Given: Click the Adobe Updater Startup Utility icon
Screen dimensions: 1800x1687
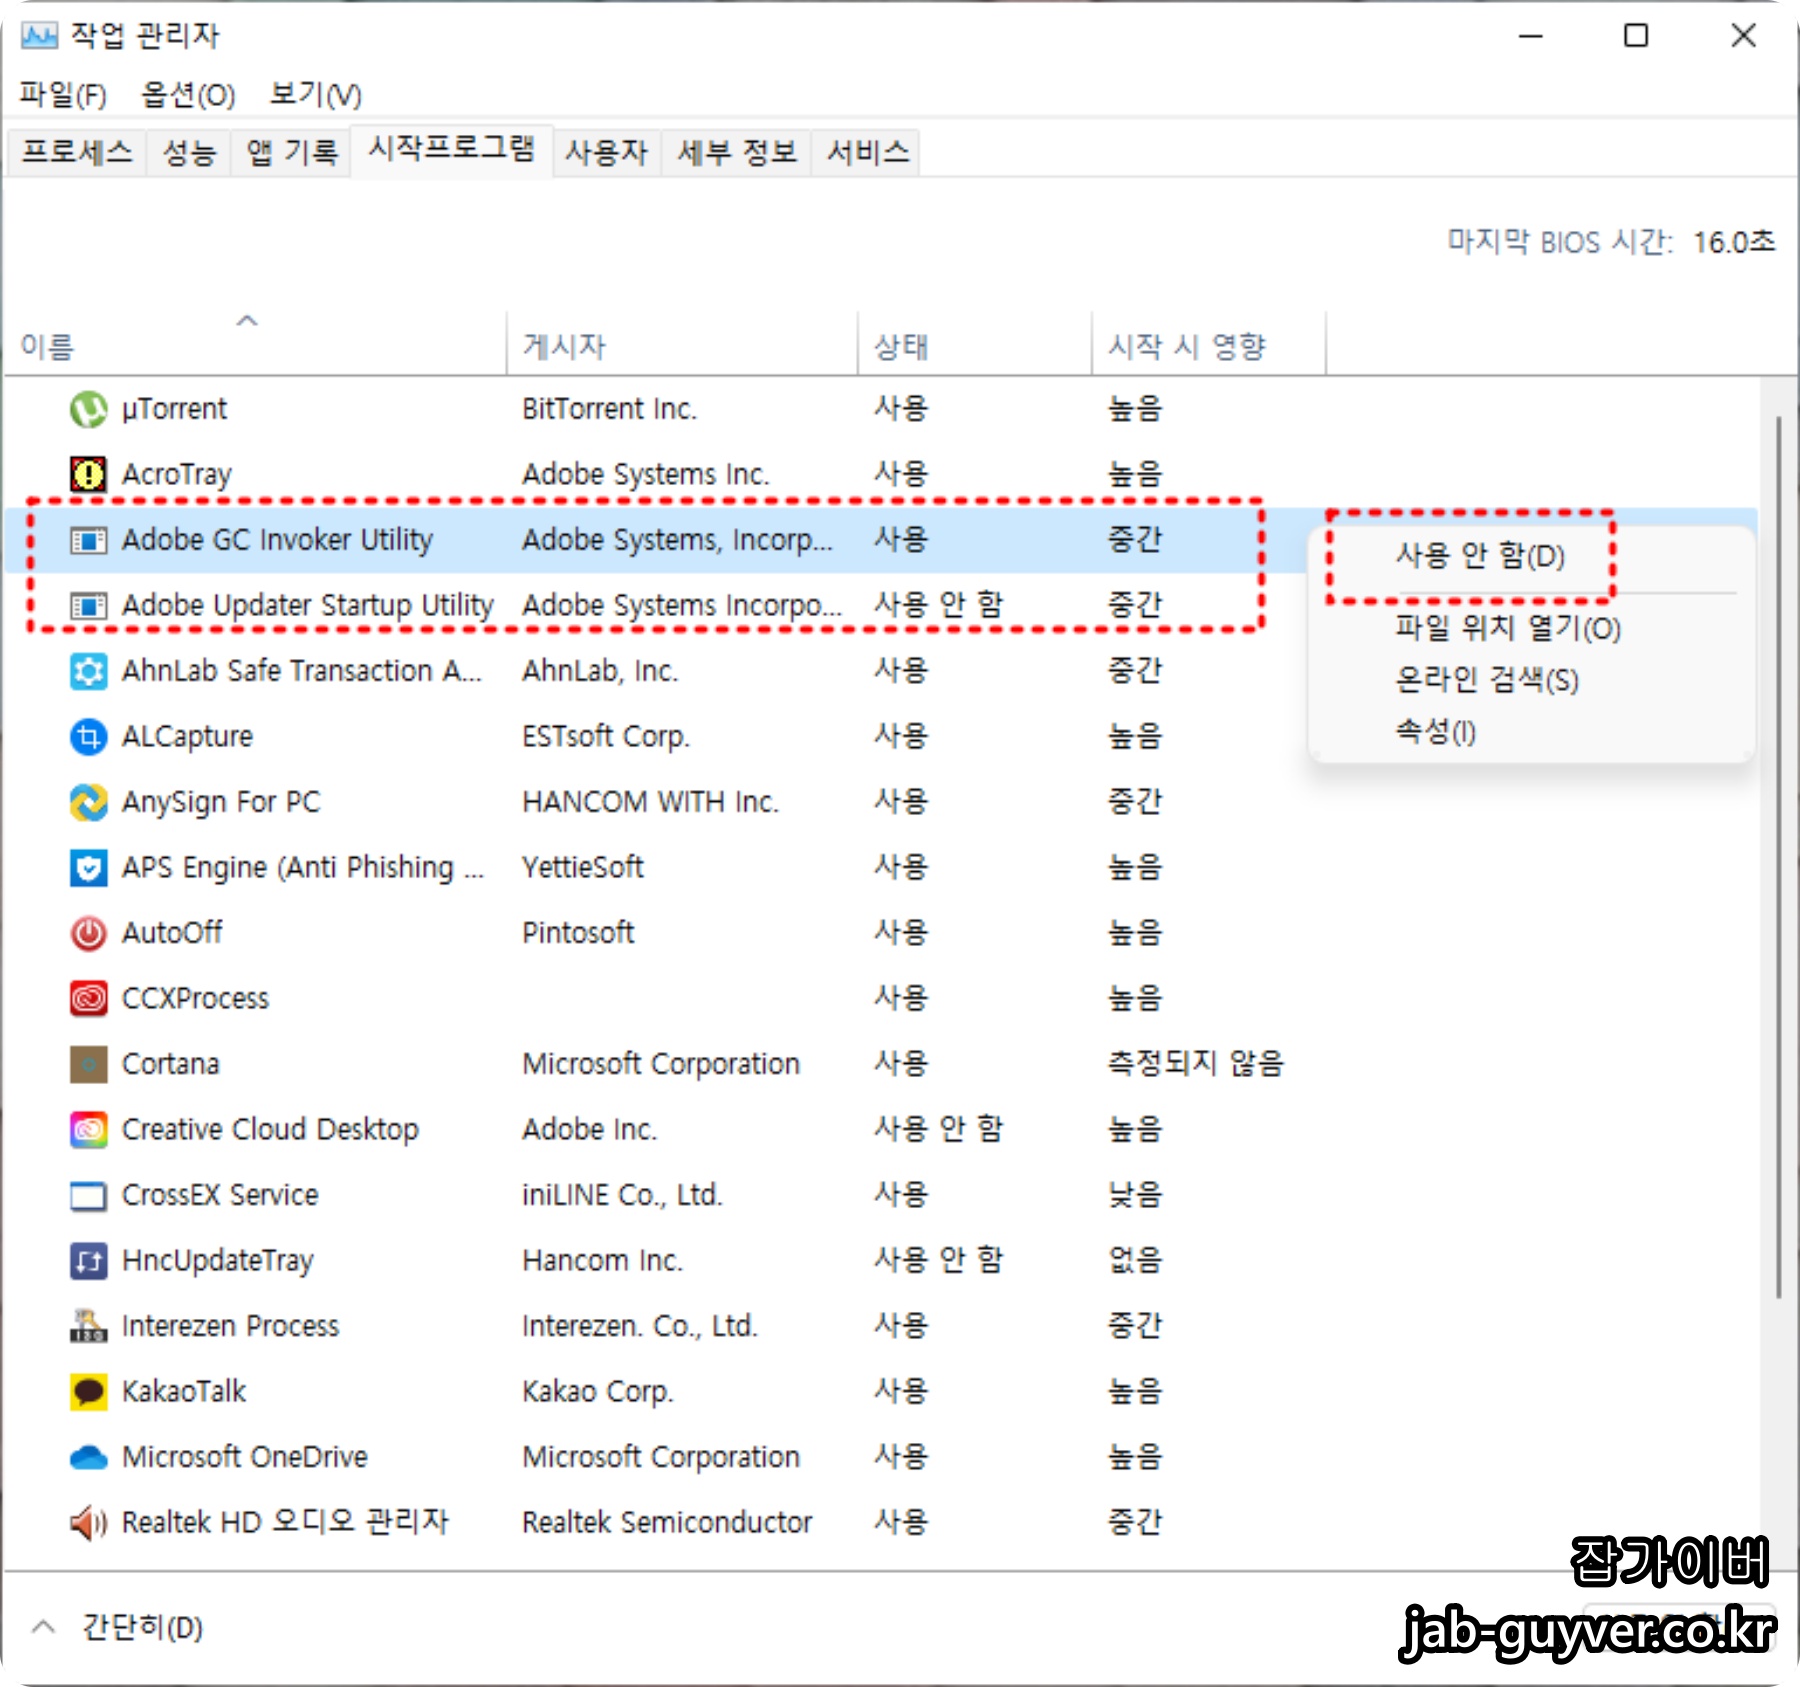Looking at the screenshot, I should pos(88,606).
